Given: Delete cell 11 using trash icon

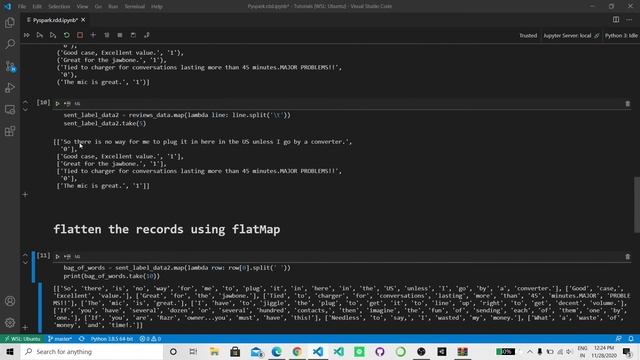Looking at the screenshot, I should tap(628, 257).
